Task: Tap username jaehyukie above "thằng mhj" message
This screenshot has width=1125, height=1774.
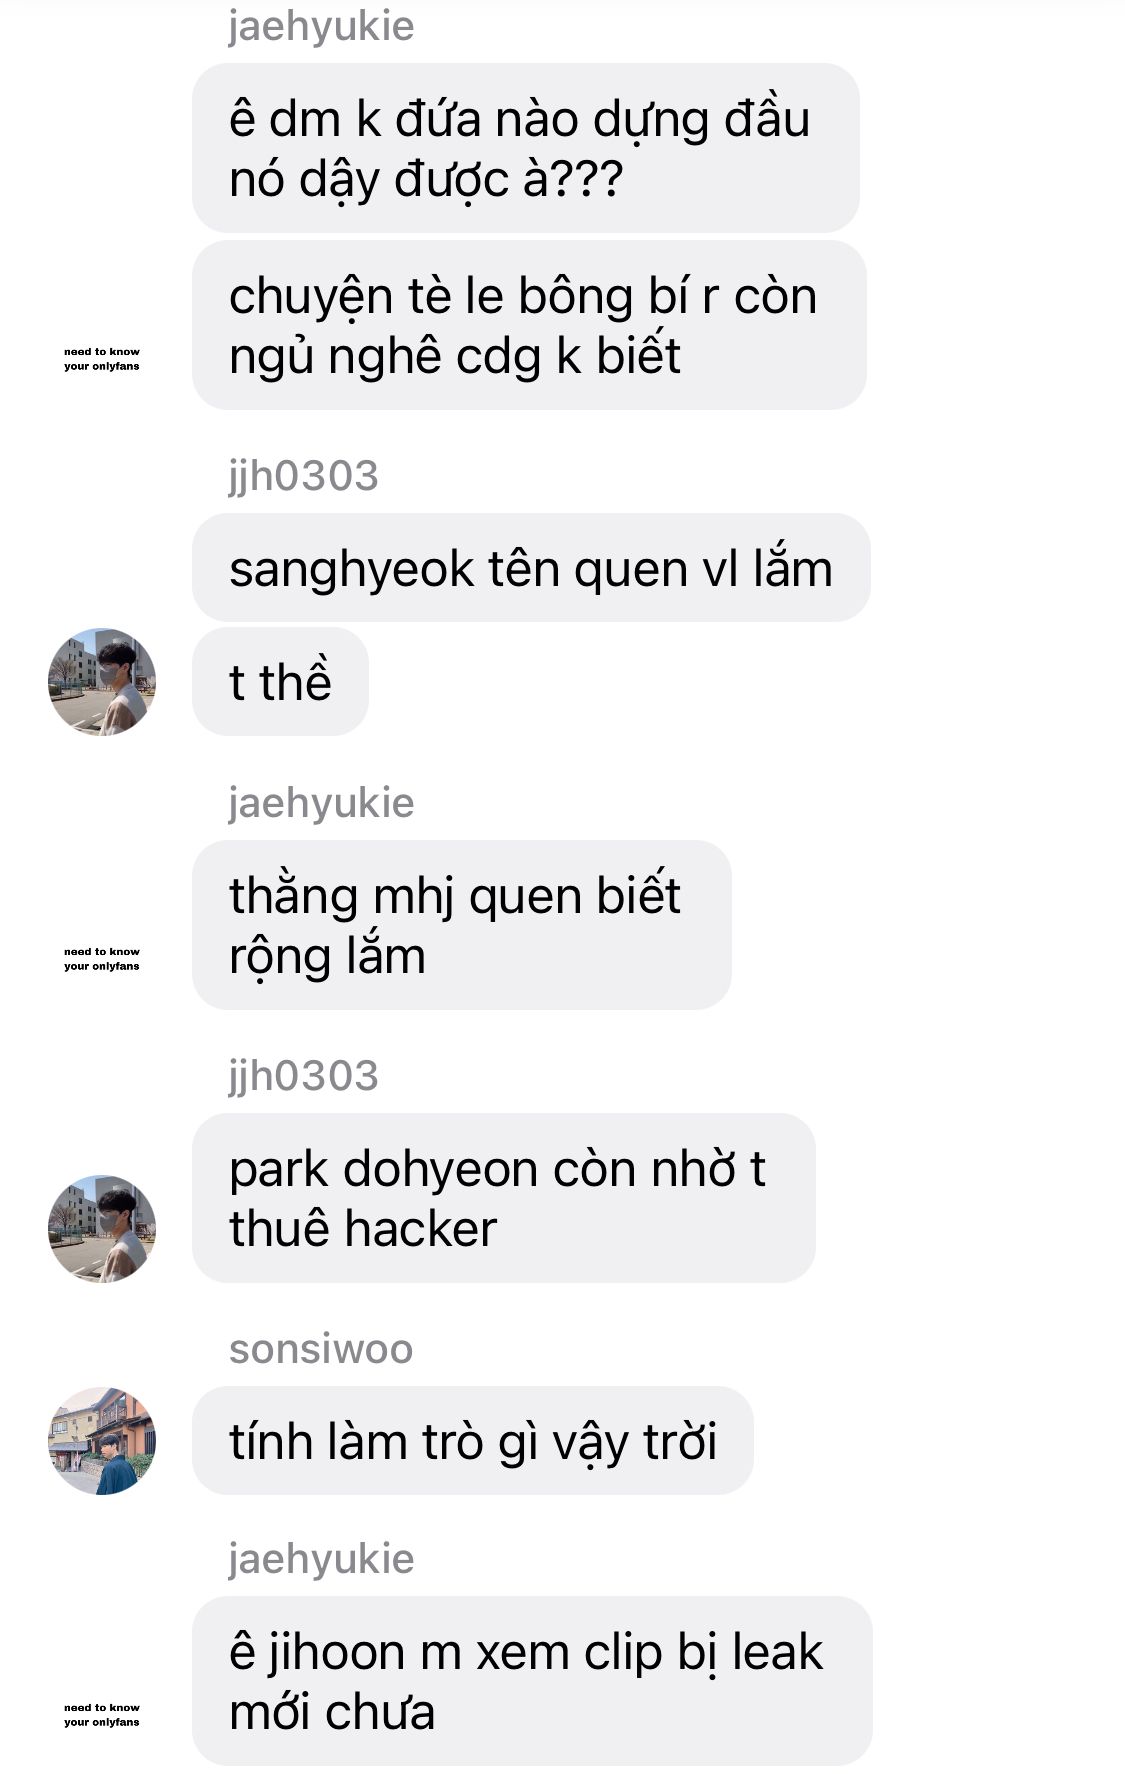Action: (321, 803)
